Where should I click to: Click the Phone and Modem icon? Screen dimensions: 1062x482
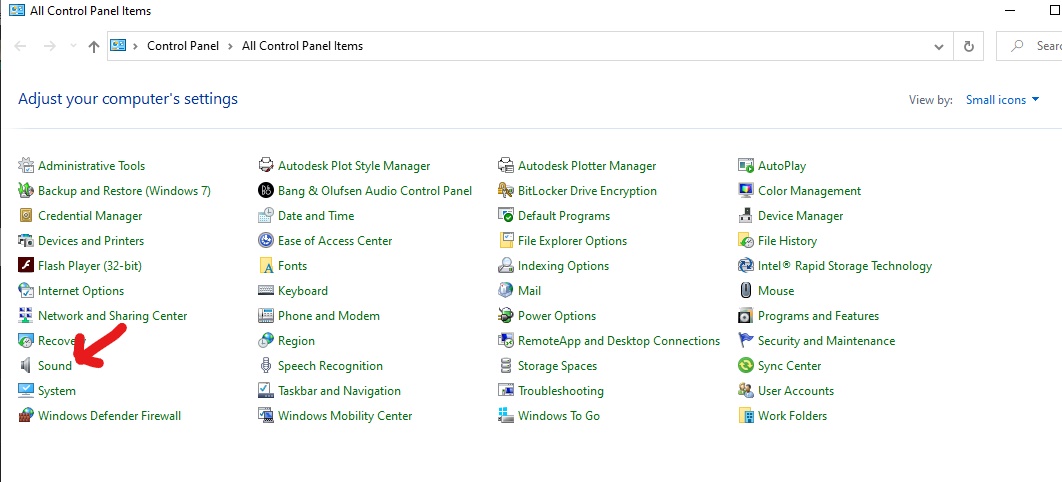point(266,316)
